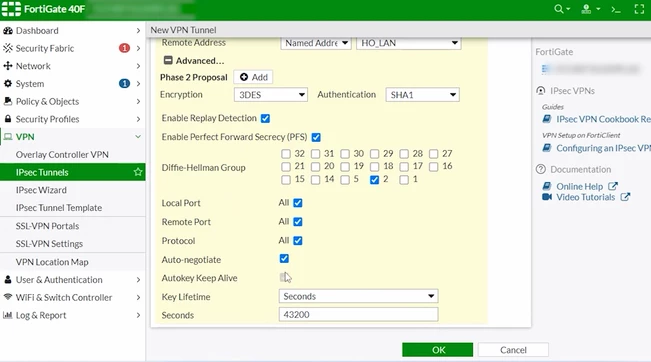The width and height of the screenshot is (651, 362).
Task: Open the HO_LAN address dropdown
Action: 409,43
